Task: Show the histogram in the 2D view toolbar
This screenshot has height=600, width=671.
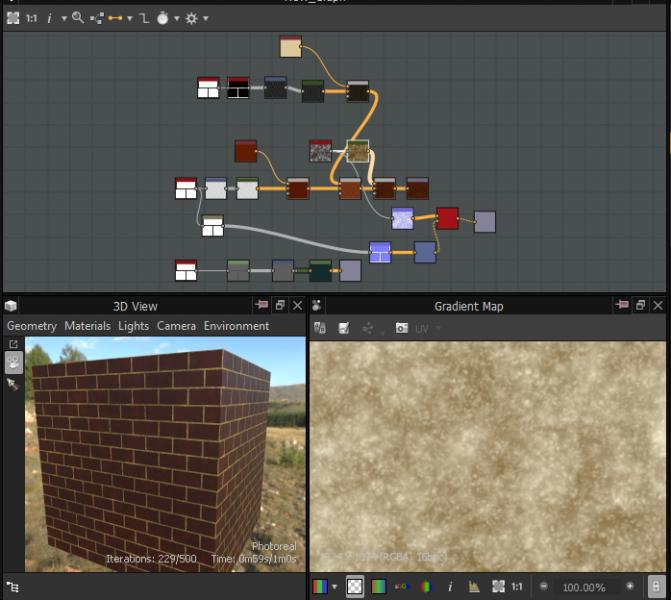Action: (473, 587)
